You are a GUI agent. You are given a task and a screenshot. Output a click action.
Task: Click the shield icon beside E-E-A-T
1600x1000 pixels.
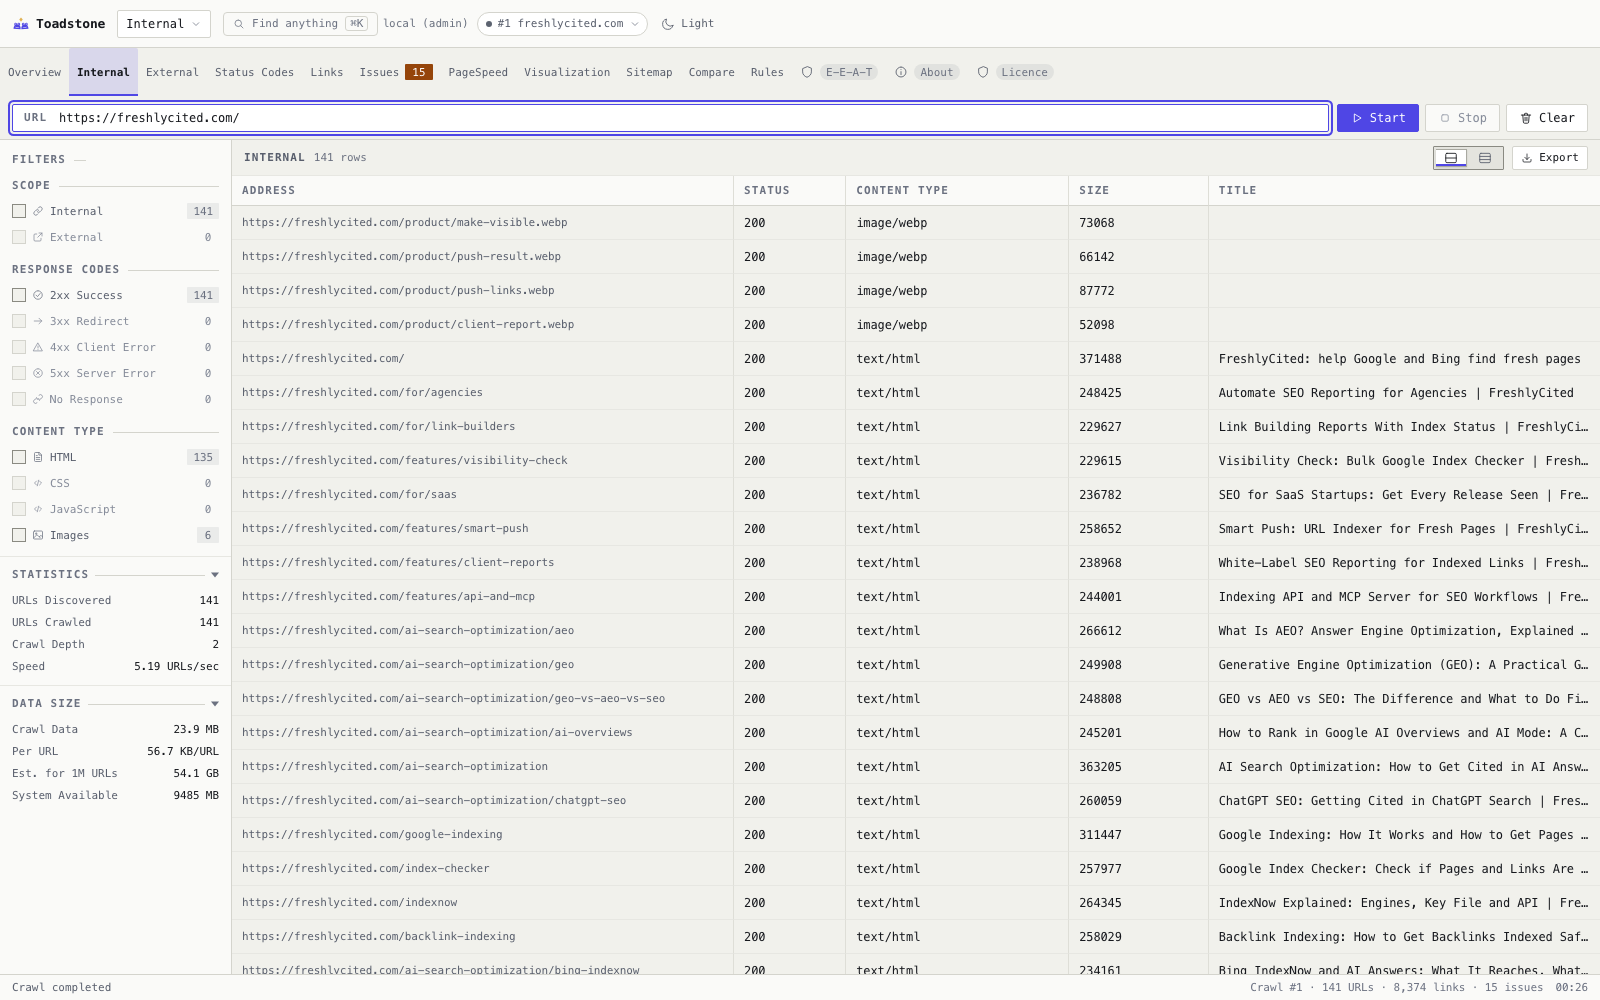click(x=807, y=72)
